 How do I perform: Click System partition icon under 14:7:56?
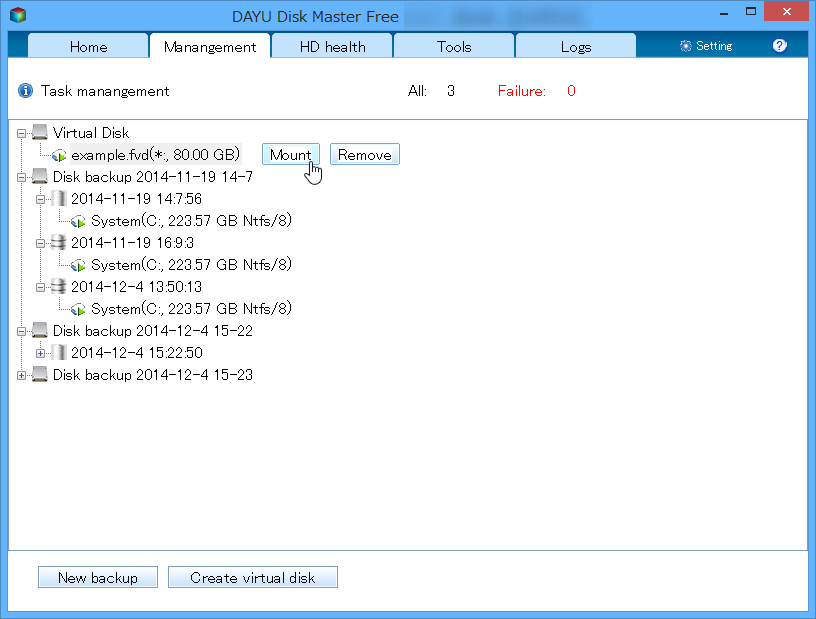(x=79, y=221)
